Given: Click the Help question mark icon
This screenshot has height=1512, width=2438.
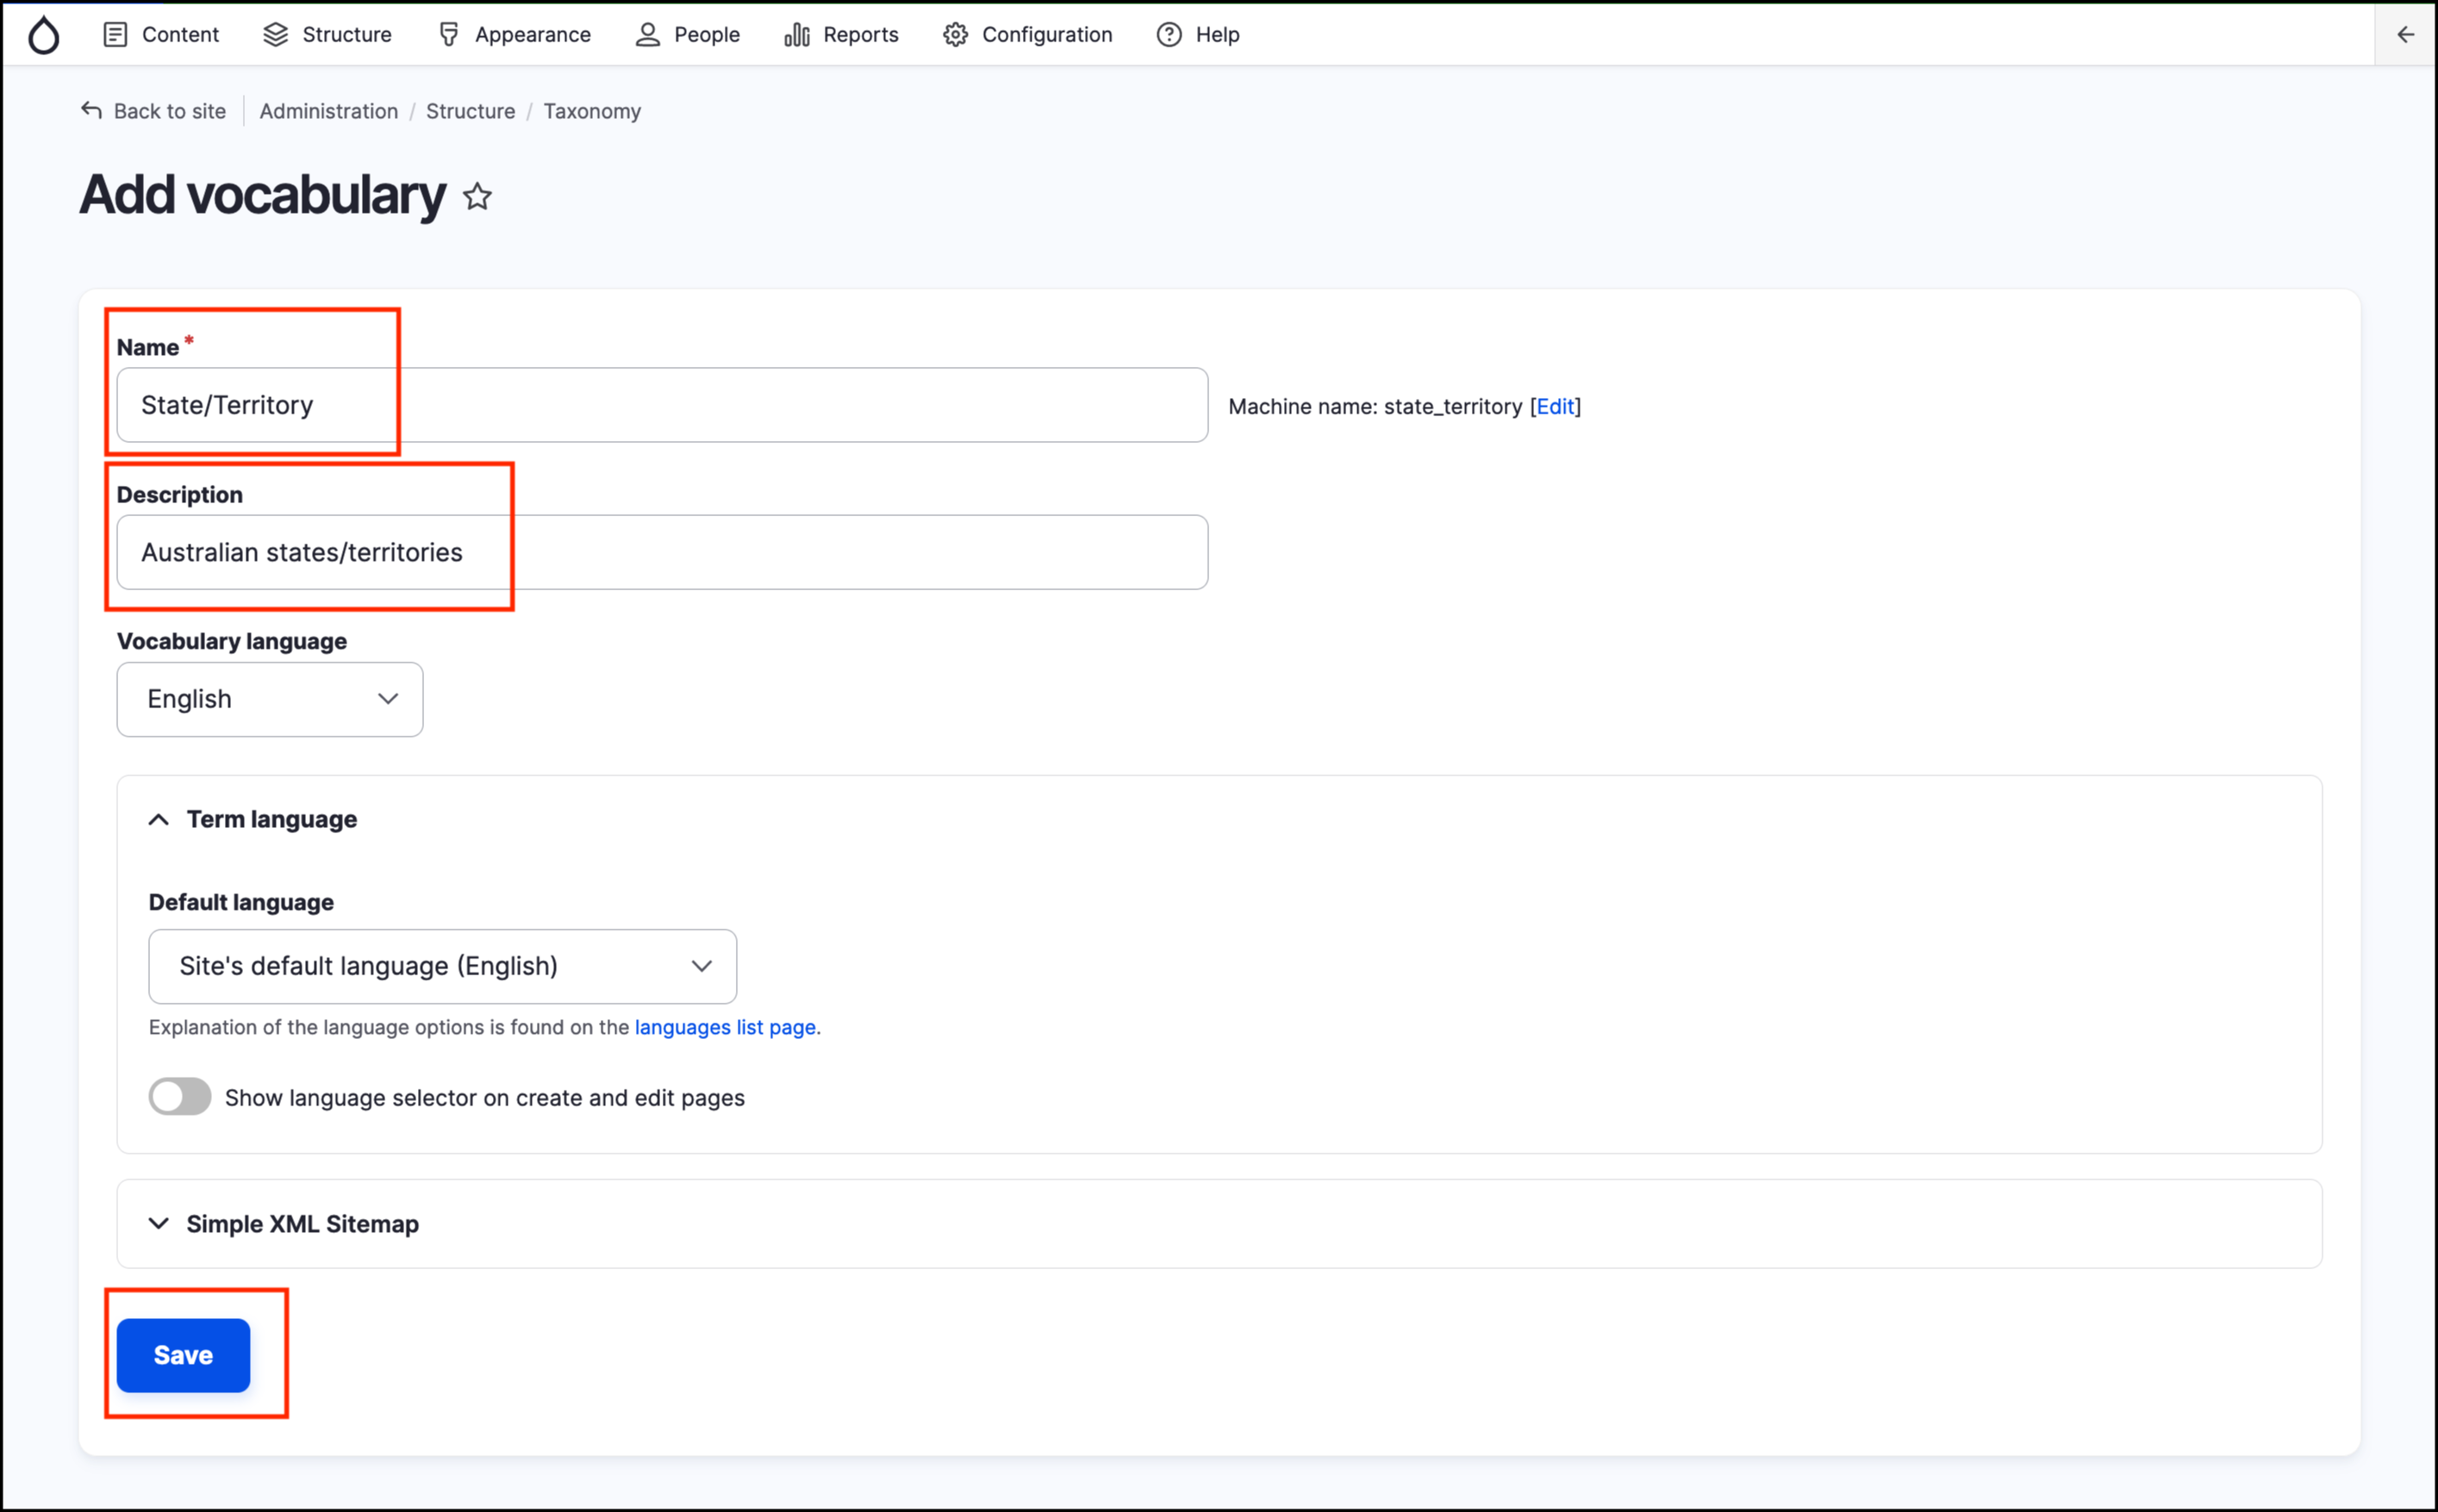Looking at the screenshot, I should click(1169, 35).
